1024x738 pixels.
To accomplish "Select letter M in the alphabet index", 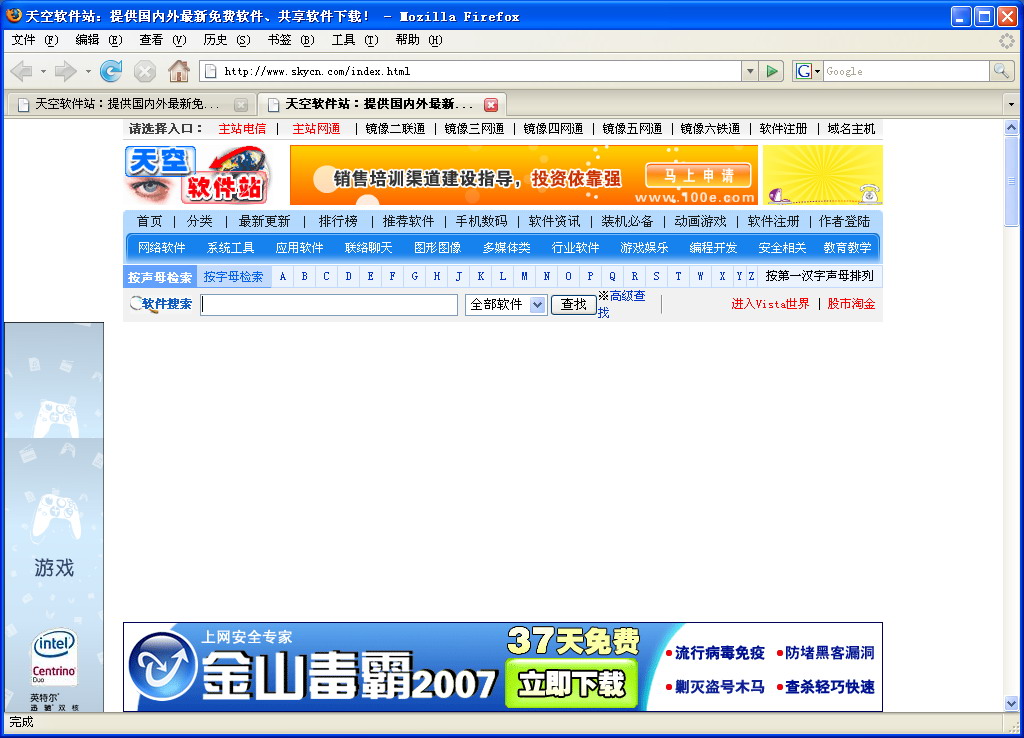I will pyautogui.click(x=524, y=276).
